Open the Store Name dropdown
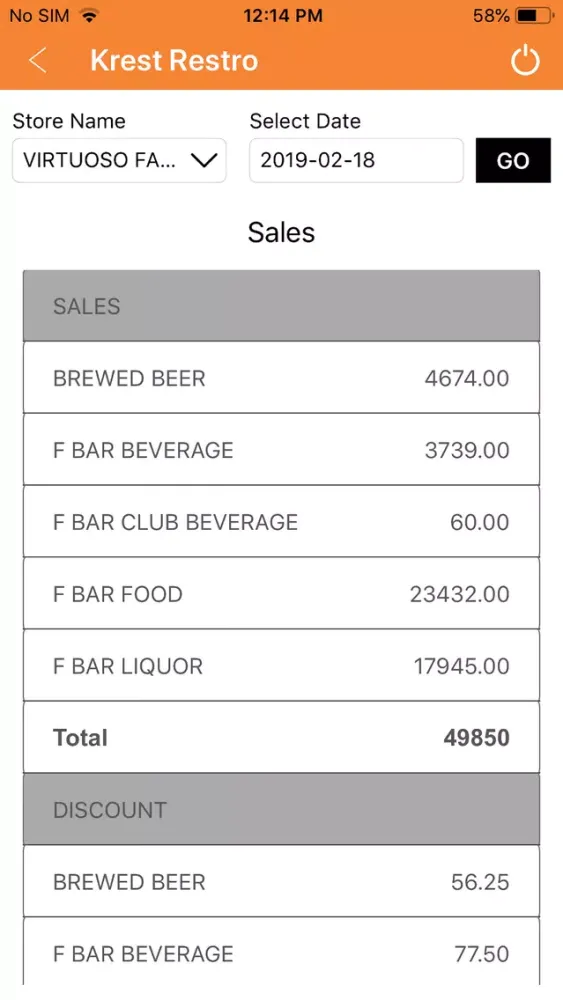The width and height of the screenshot is (563, 1000). point(119,160)
